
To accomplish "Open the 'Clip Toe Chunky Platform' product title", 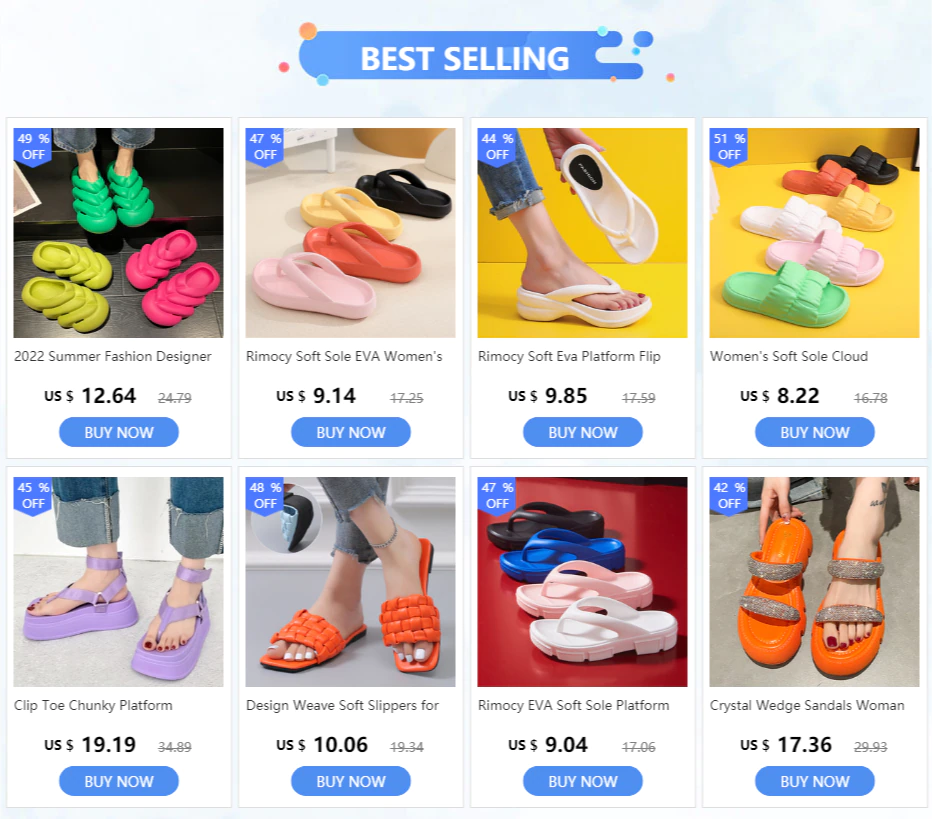I will (x=93, y=705).
